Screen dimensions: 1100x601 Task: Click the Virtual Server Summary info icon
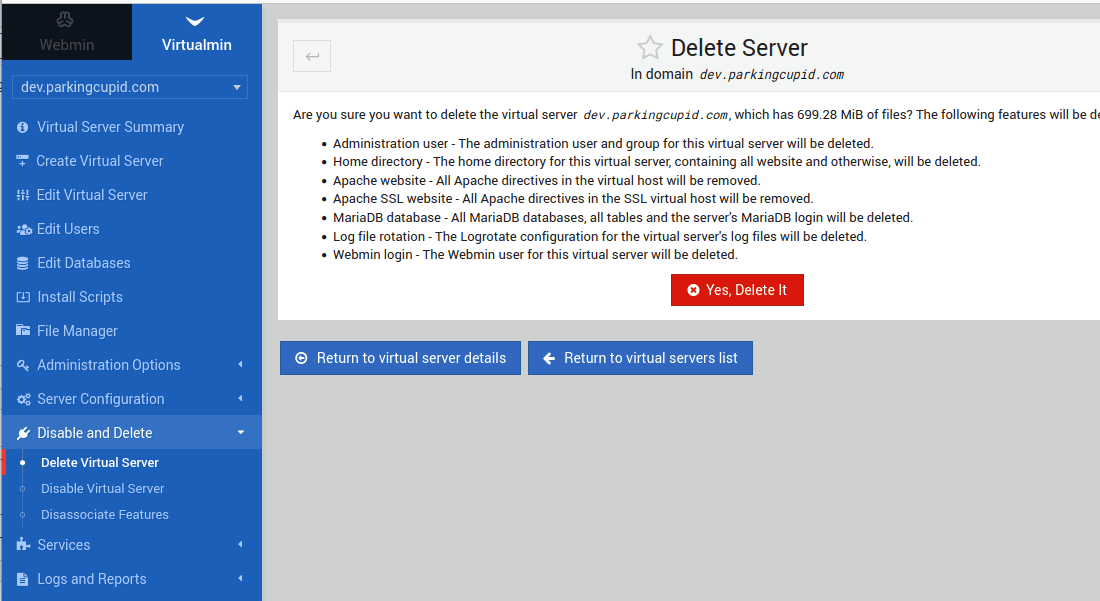(22, 127)
